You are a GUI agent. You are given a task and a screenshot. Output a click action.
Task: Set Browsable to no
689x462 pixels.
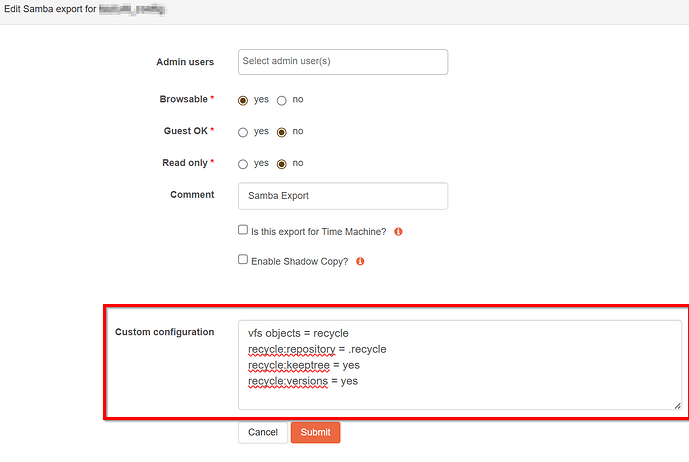click(x=281, y=101)
